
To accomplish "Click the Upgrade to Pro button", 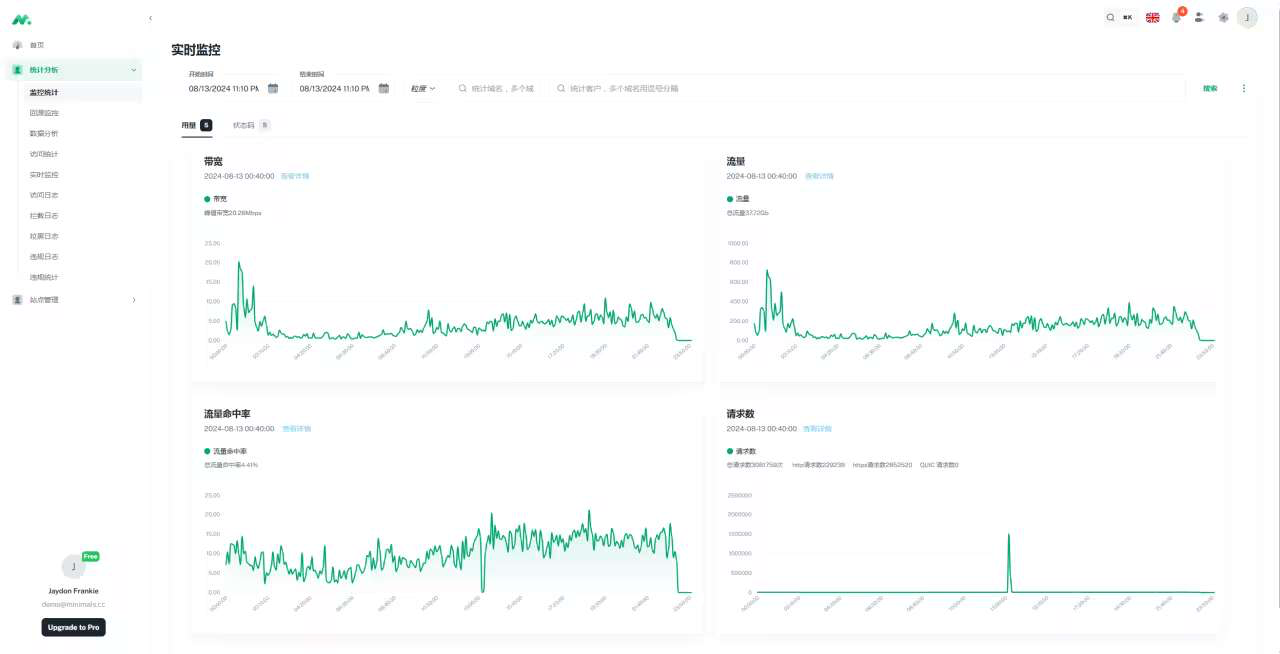I will point(73,627).
